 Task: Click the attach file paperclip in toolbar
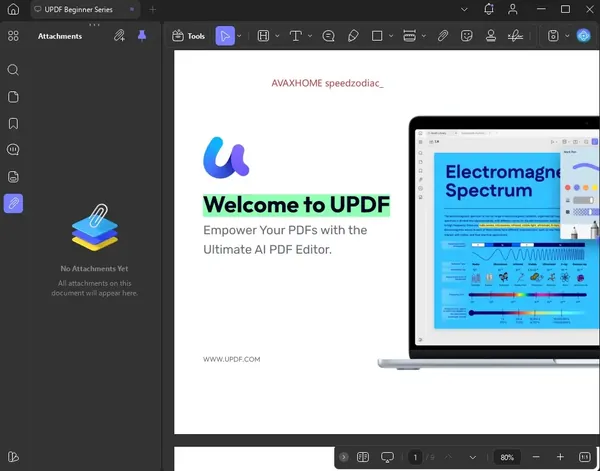tap(442, 36)
